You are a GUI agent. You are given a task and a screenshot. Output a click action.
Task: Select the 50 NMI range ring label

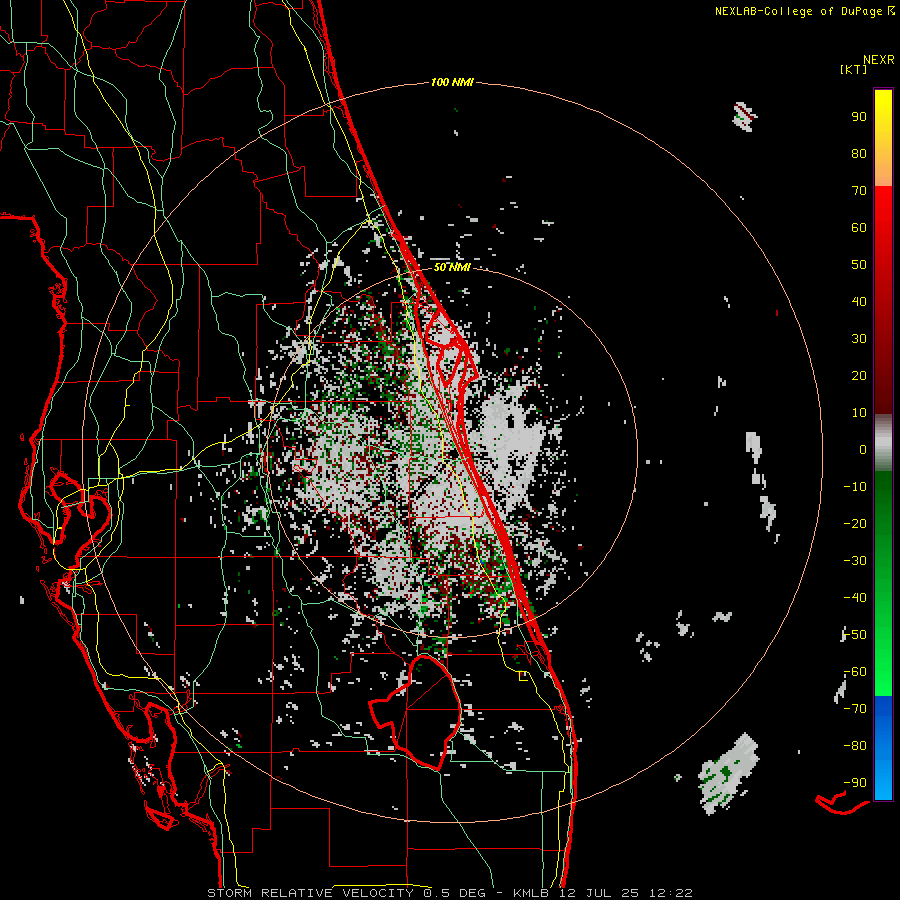pos(452,267)
